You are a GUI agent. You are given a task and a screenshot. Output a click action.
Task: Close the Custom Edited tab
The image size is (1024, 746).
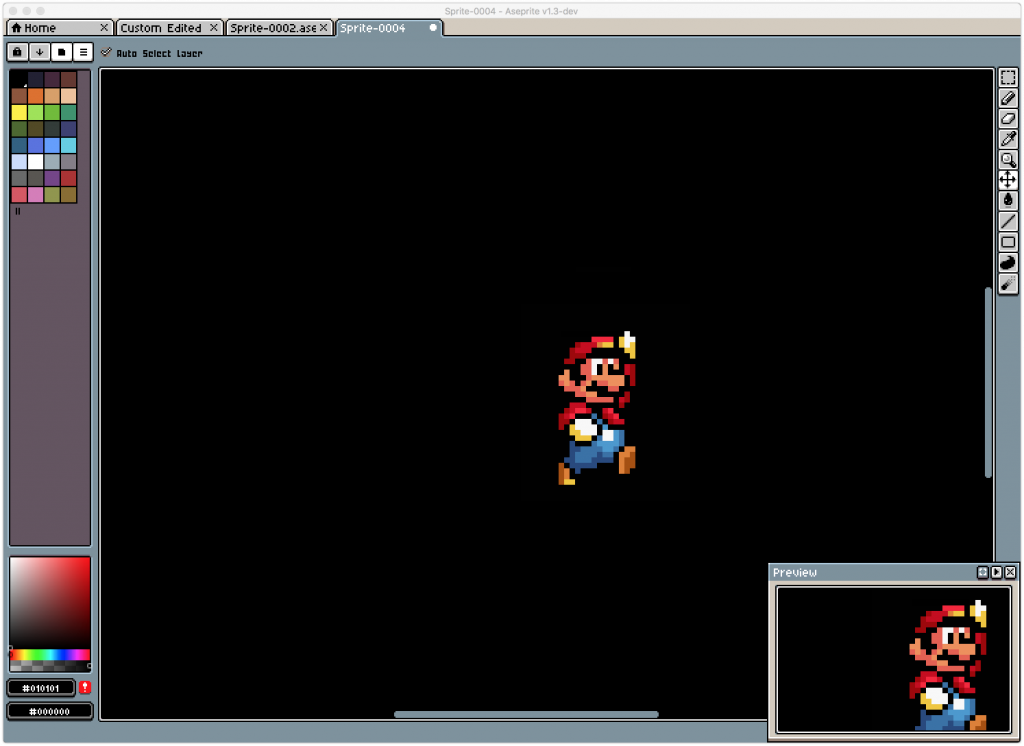pos(214,27)
